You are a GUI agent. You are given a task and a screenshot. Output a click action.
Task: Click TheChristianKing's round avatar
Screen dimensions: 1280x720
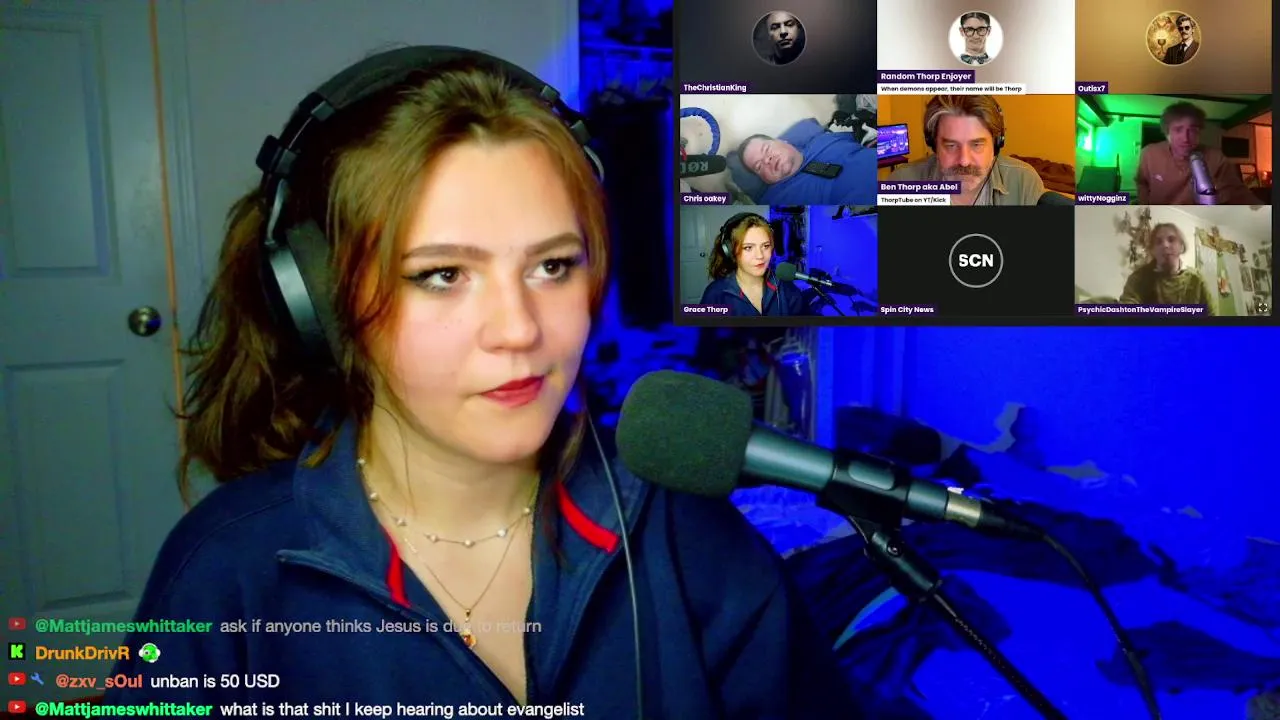point(778,38)
